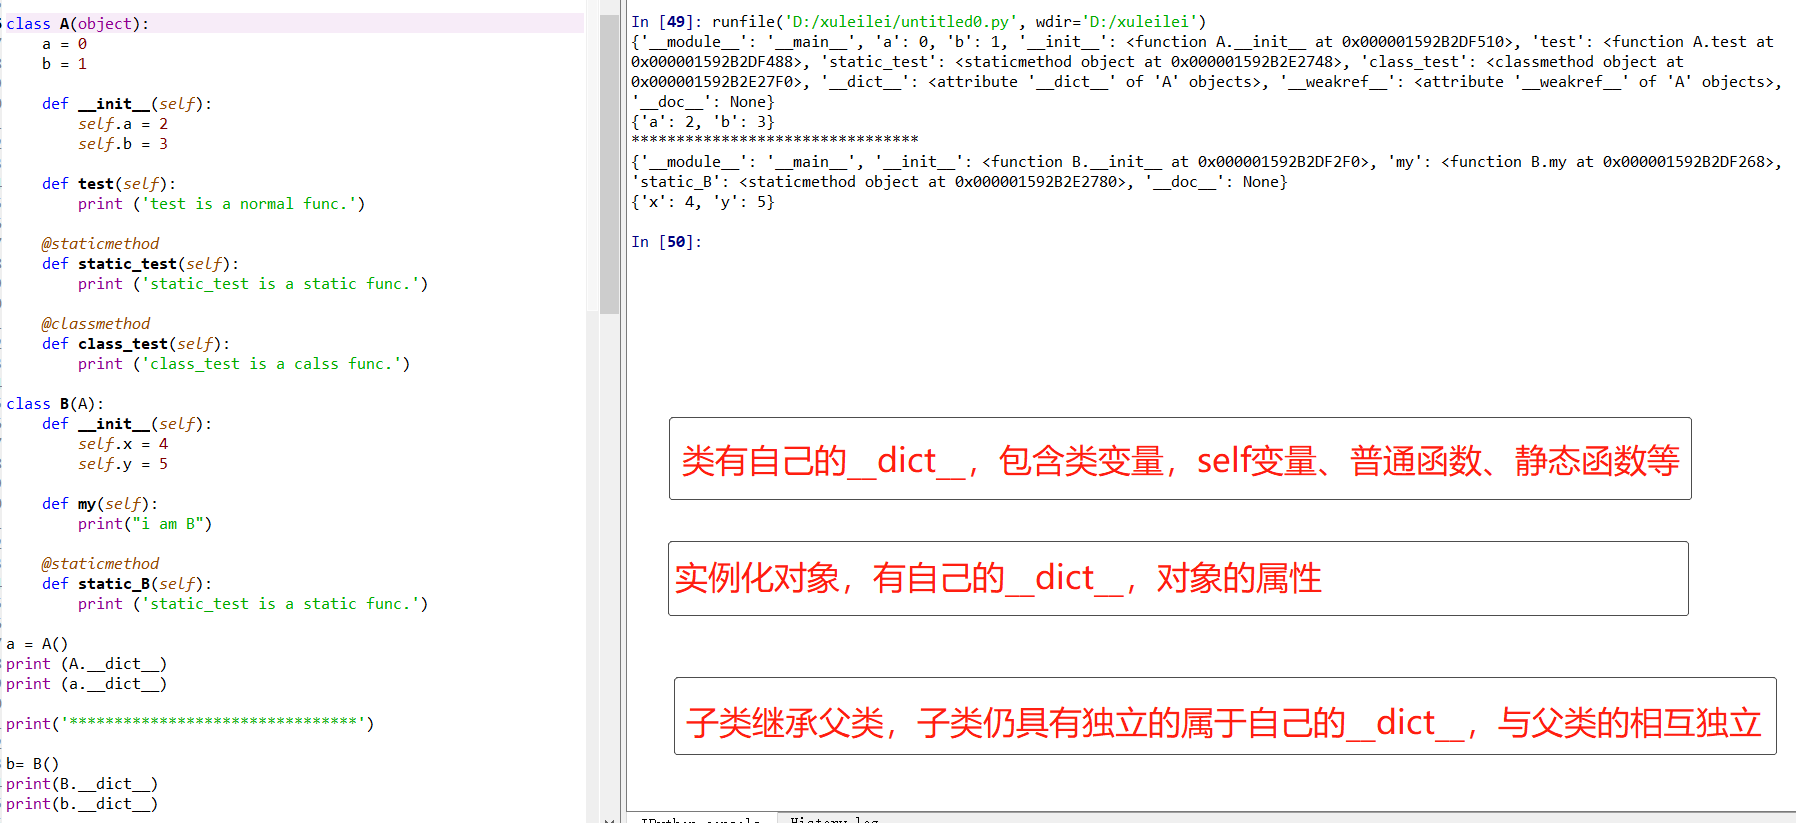Click the print 'class_test is a calss func.' line
1796x823 pixels.
click(x=244, y=364)
